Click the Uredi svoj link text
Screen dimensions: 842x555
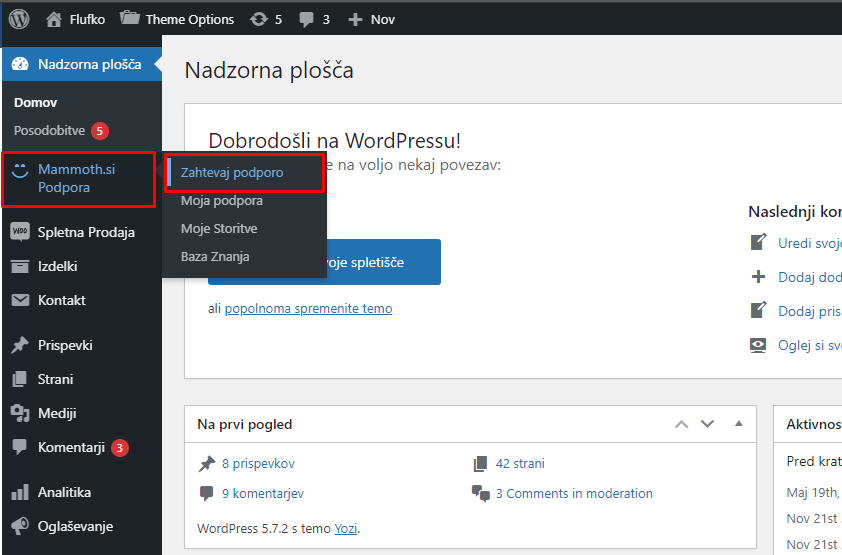coord(810,243)
